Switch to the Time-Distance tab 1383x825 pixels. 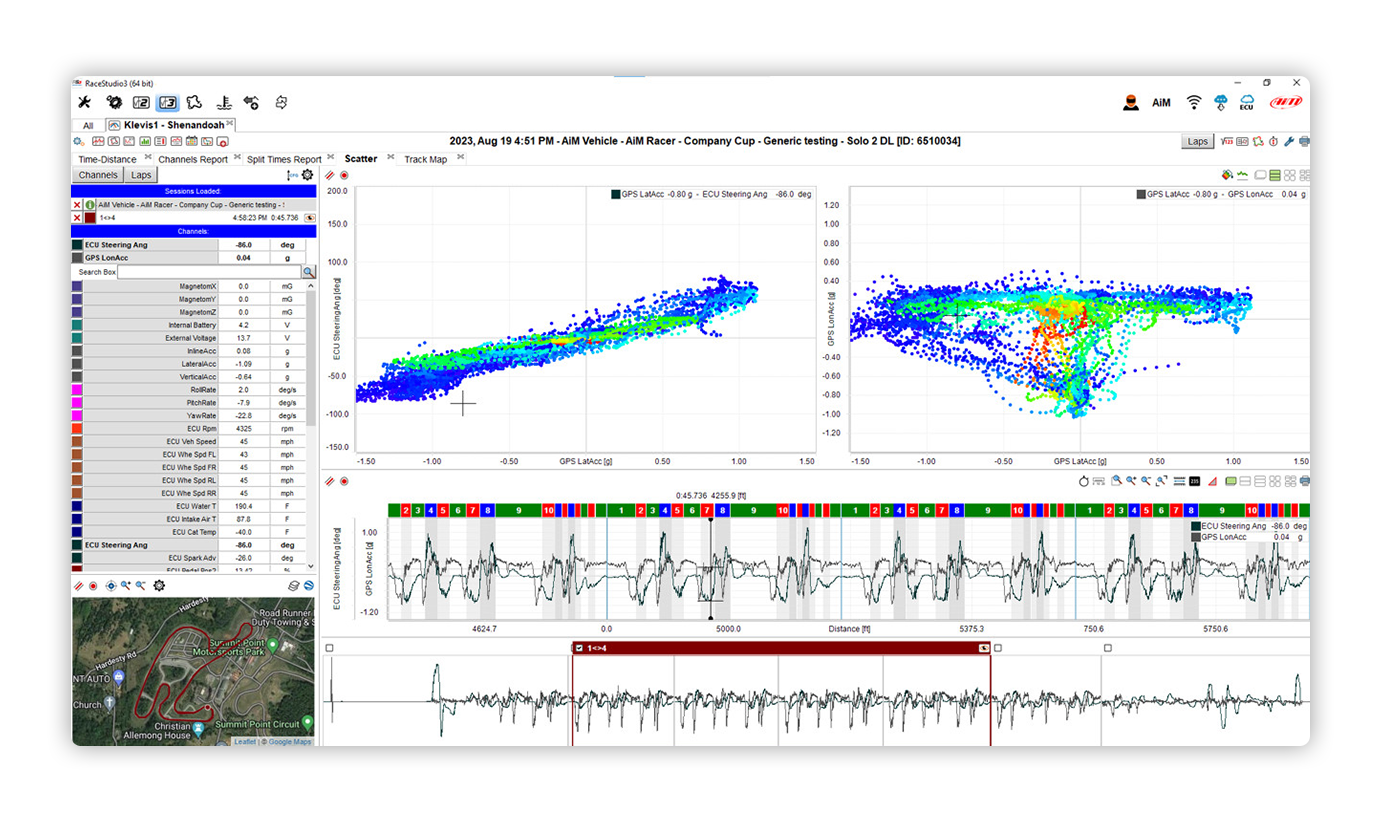[107, 159]
